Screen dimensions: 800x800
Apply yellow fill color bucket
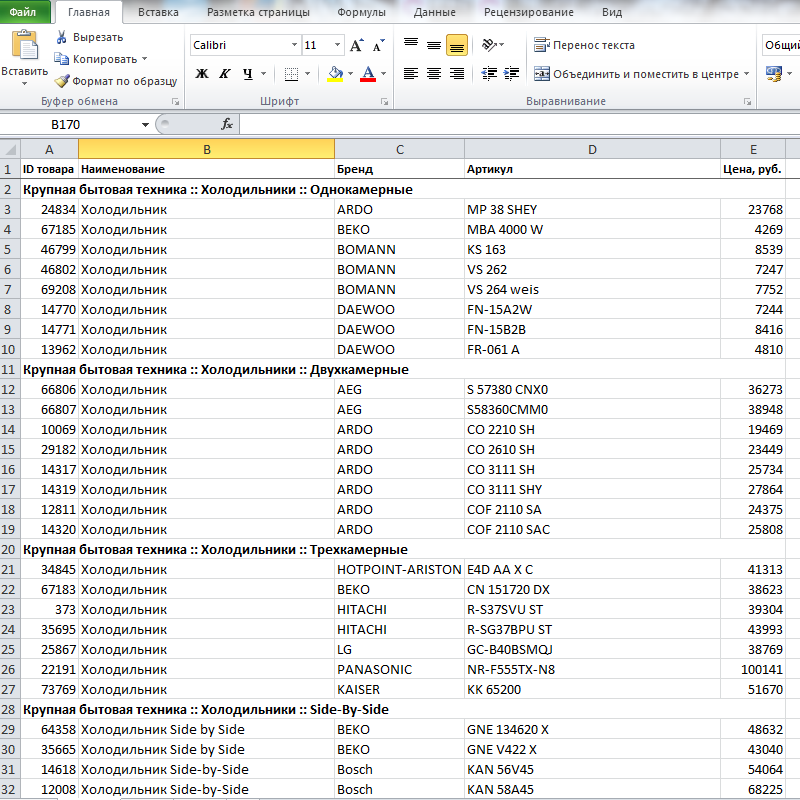335,74
